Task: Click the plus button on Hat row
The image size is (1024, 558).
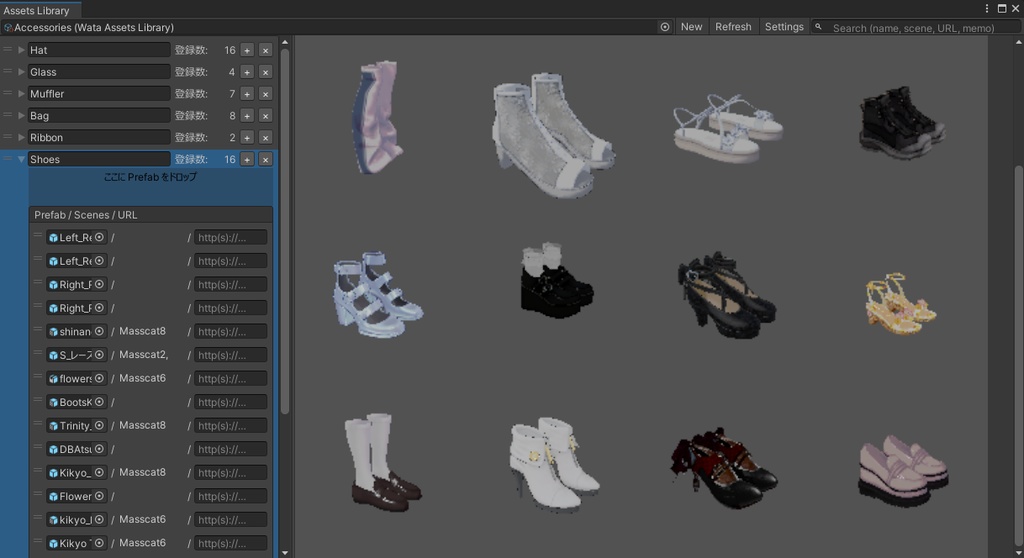Action: tap(247, 50)
